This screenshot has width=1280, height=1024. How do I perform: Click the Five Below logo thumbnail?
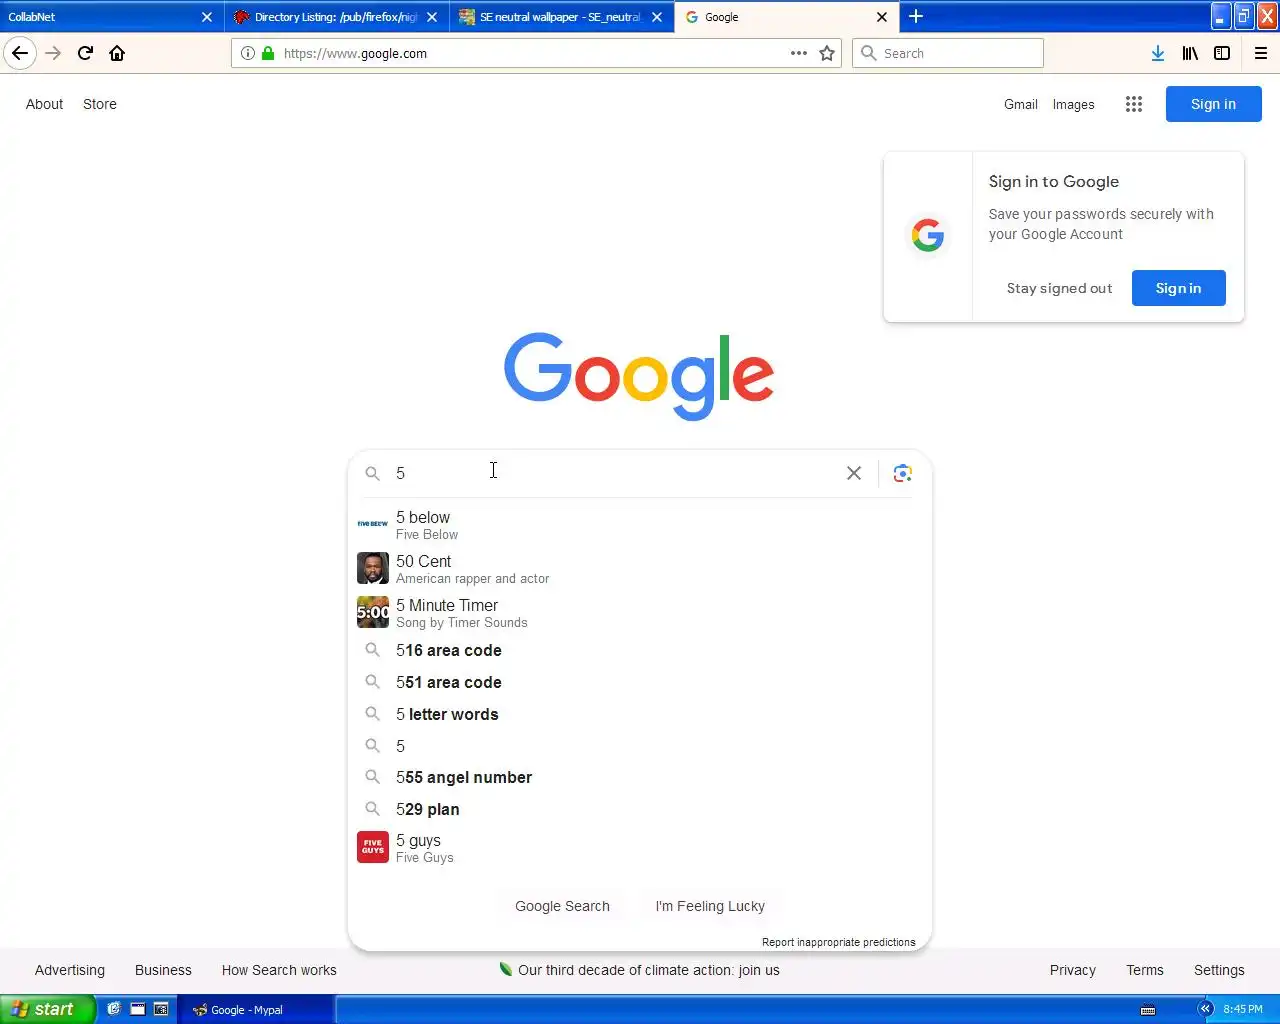tap(373, 523)
